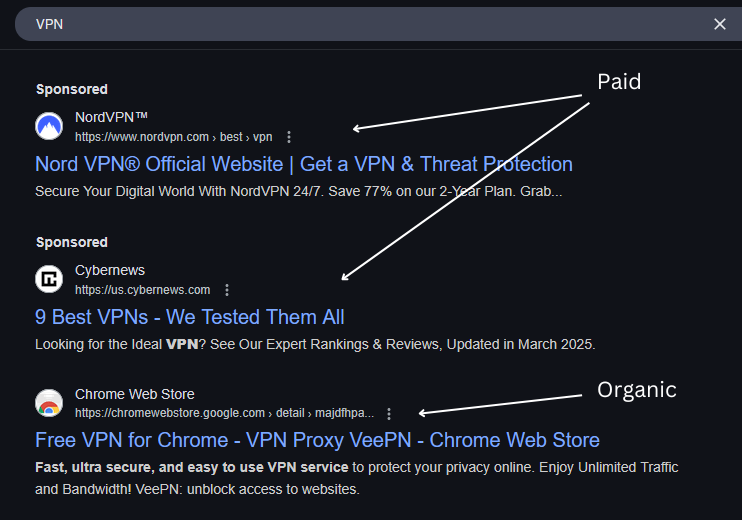The width and height of the screenshot is (742, 520).
Task: Click the chromewebstore.google.com › detail URL text
Action: pos(225,413)
